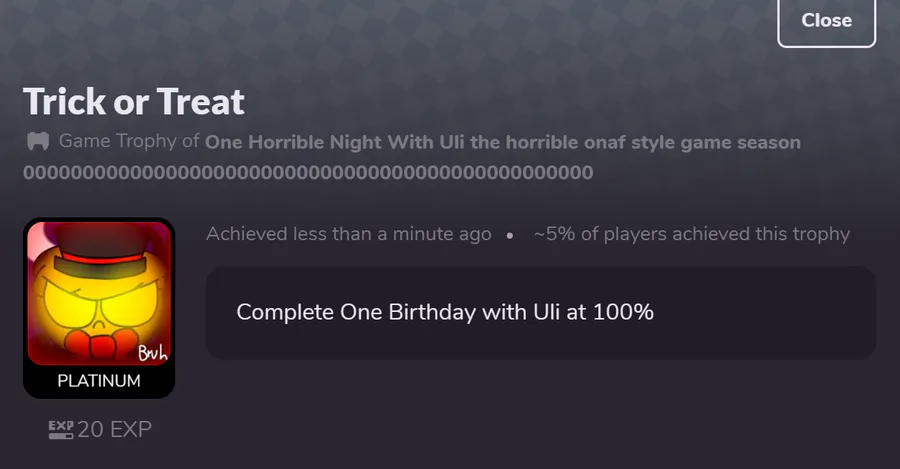Click the red bow tie in trophy image
Viewport: 900px width, 469px height.
tap(101, 344)
